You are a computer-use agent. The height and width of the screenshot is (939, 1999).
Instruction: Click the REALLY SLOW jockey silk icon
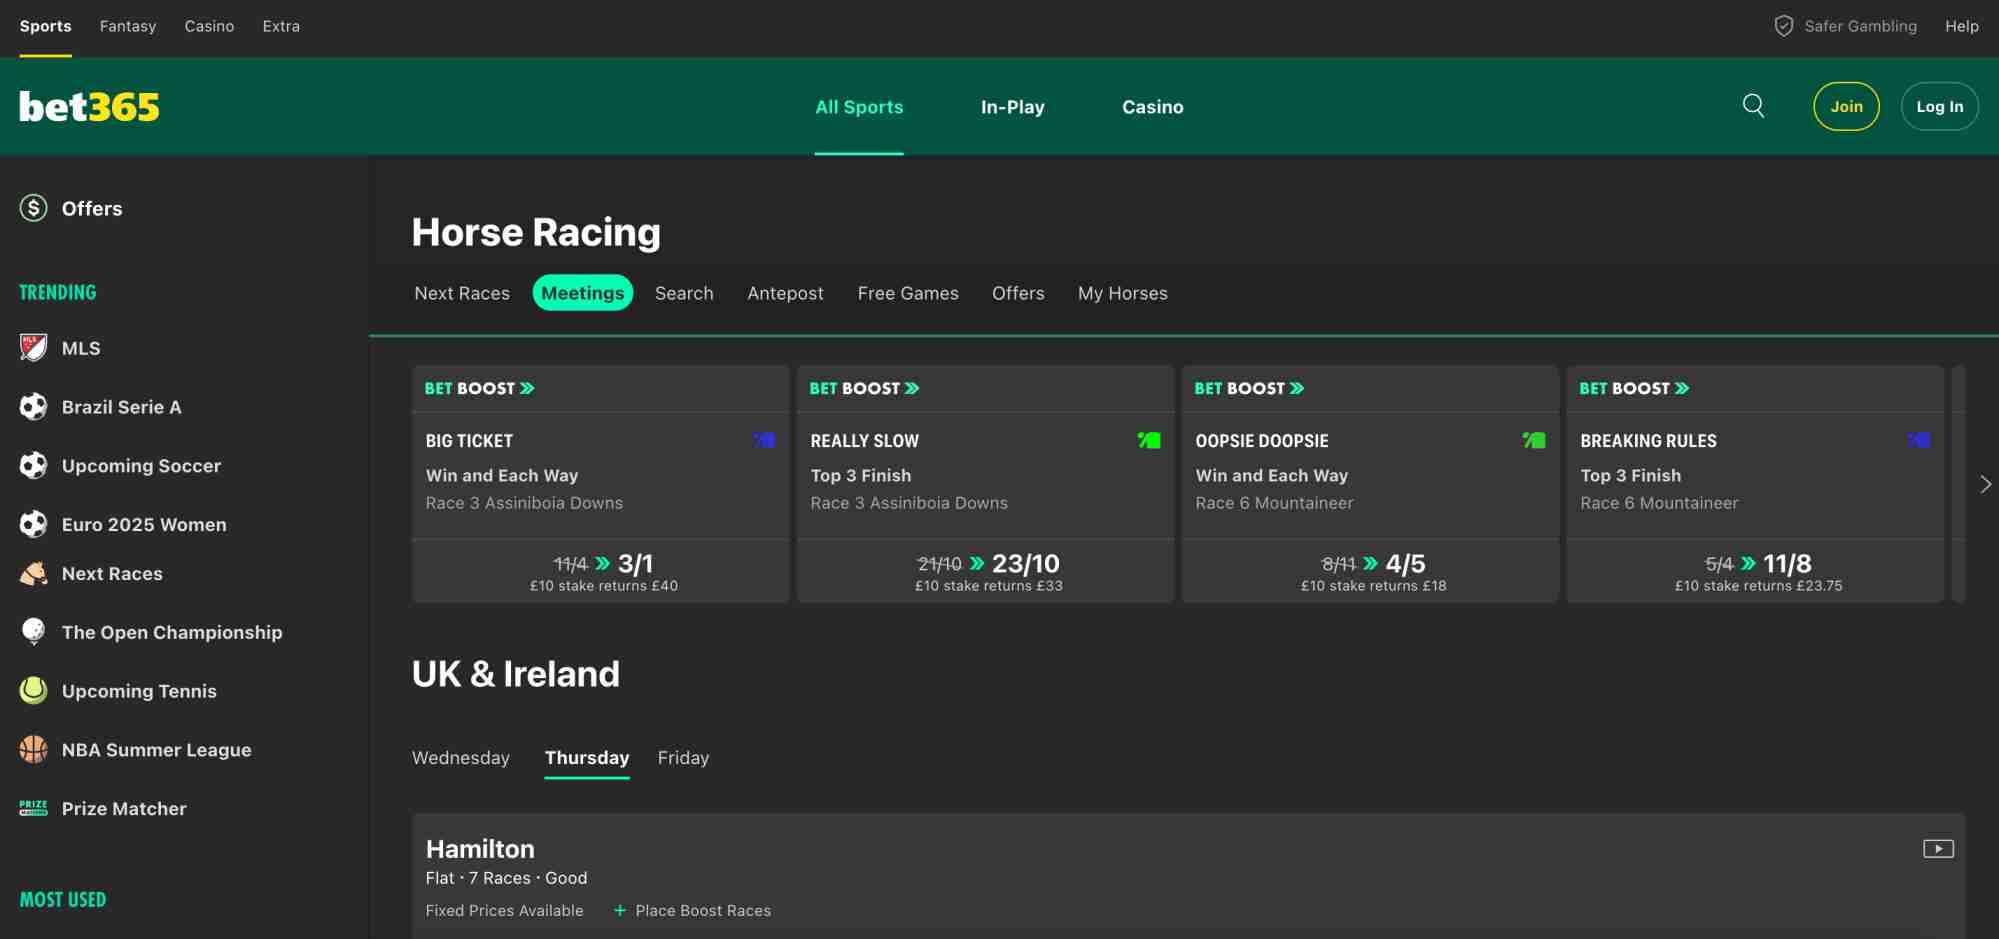(1149, 440)
